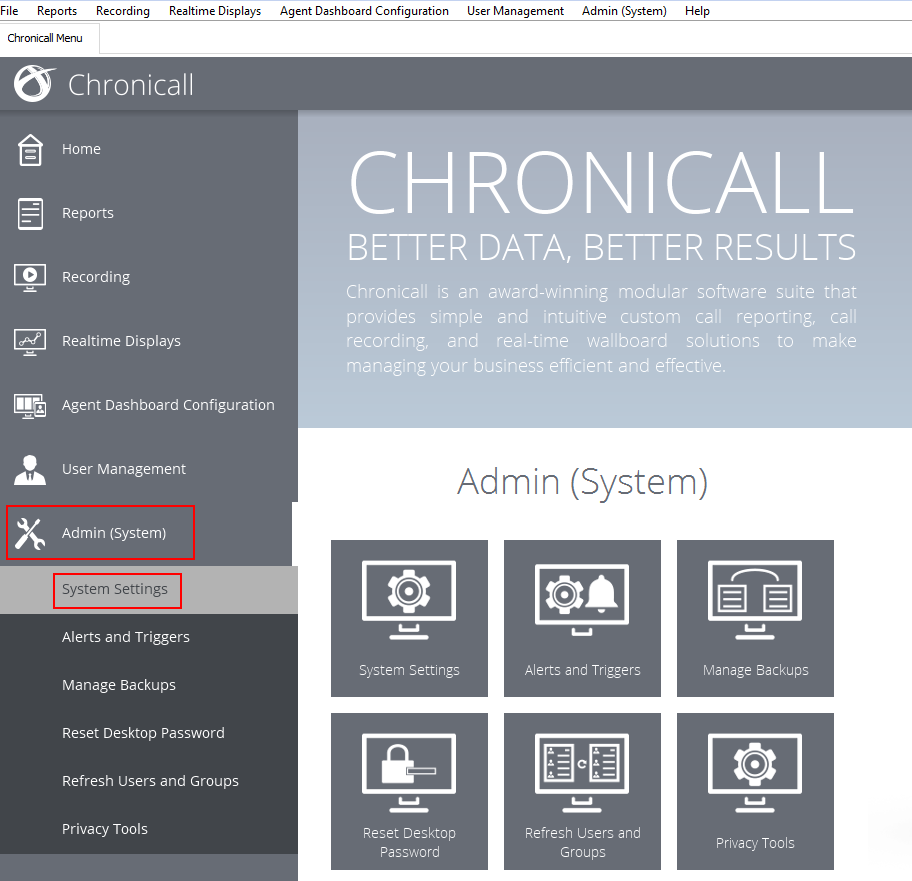Open the User Management menu in menu bar

(x=515, y=10)
